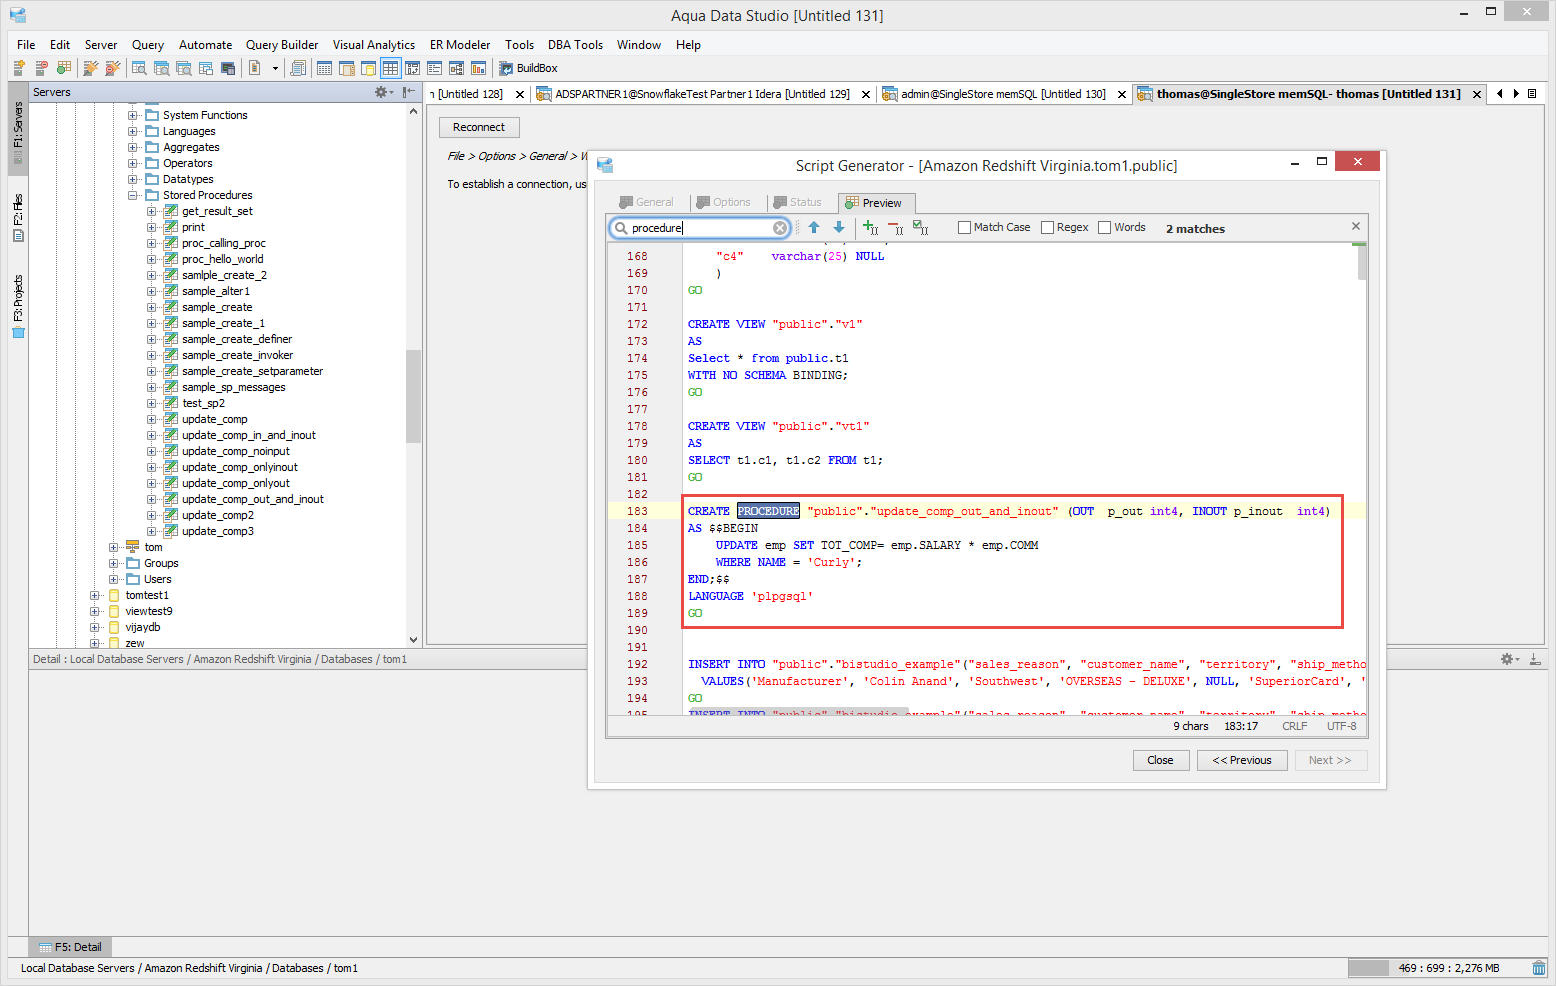Image resolution: width=1556 pixels, height=986 pixels.
Task: Clear the procedure search field
Action: [x=780, y=228]
